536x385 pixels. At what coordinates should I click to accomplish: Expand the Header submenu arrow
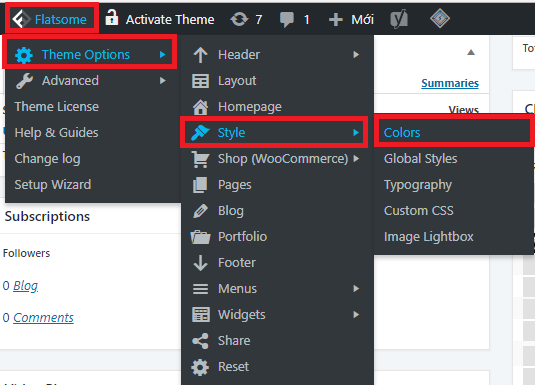point(356,54)
